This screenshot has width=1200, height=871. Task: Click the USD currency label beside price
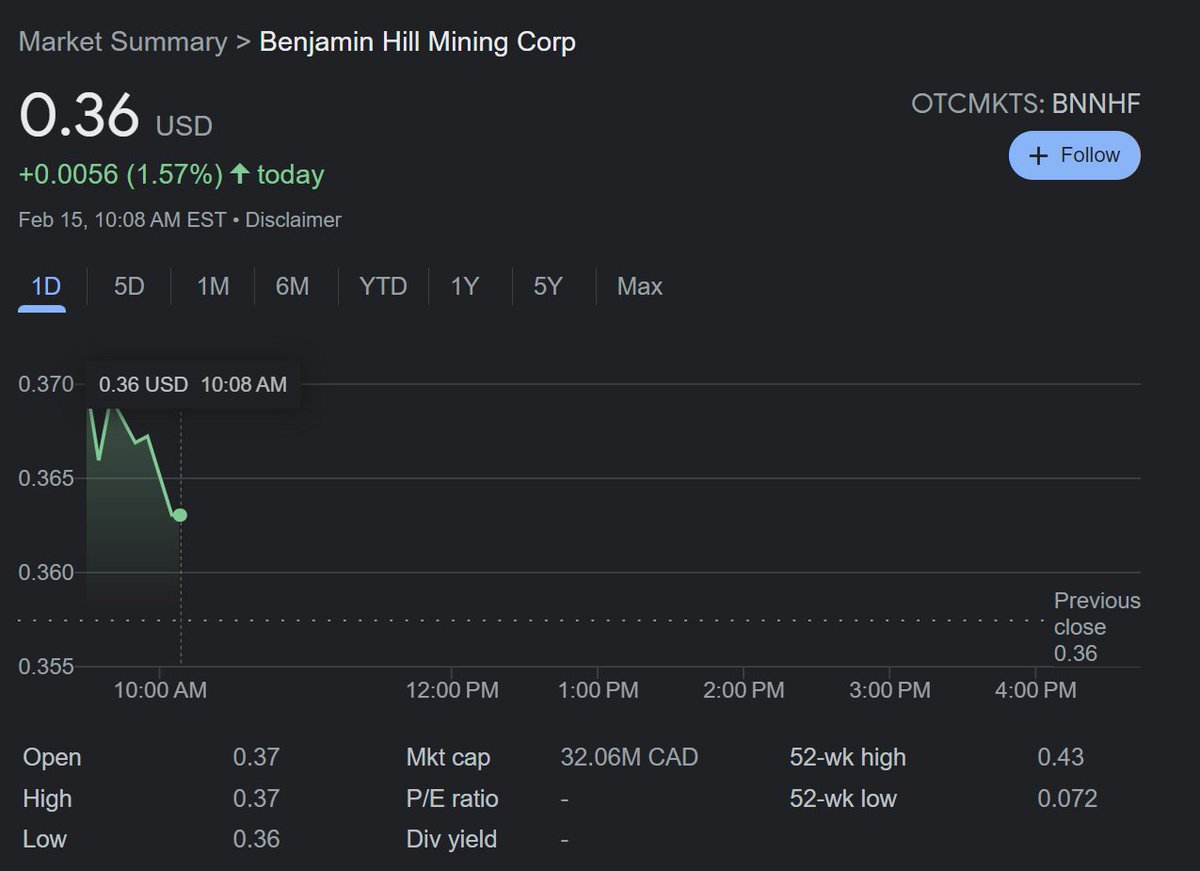click(x=184, y=127)
